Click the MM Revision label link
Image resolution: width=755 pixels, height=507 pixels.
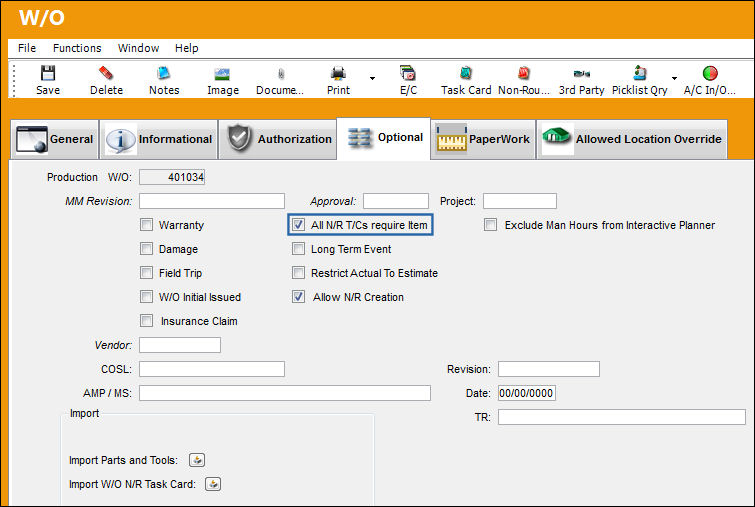[x=98, y=201]
